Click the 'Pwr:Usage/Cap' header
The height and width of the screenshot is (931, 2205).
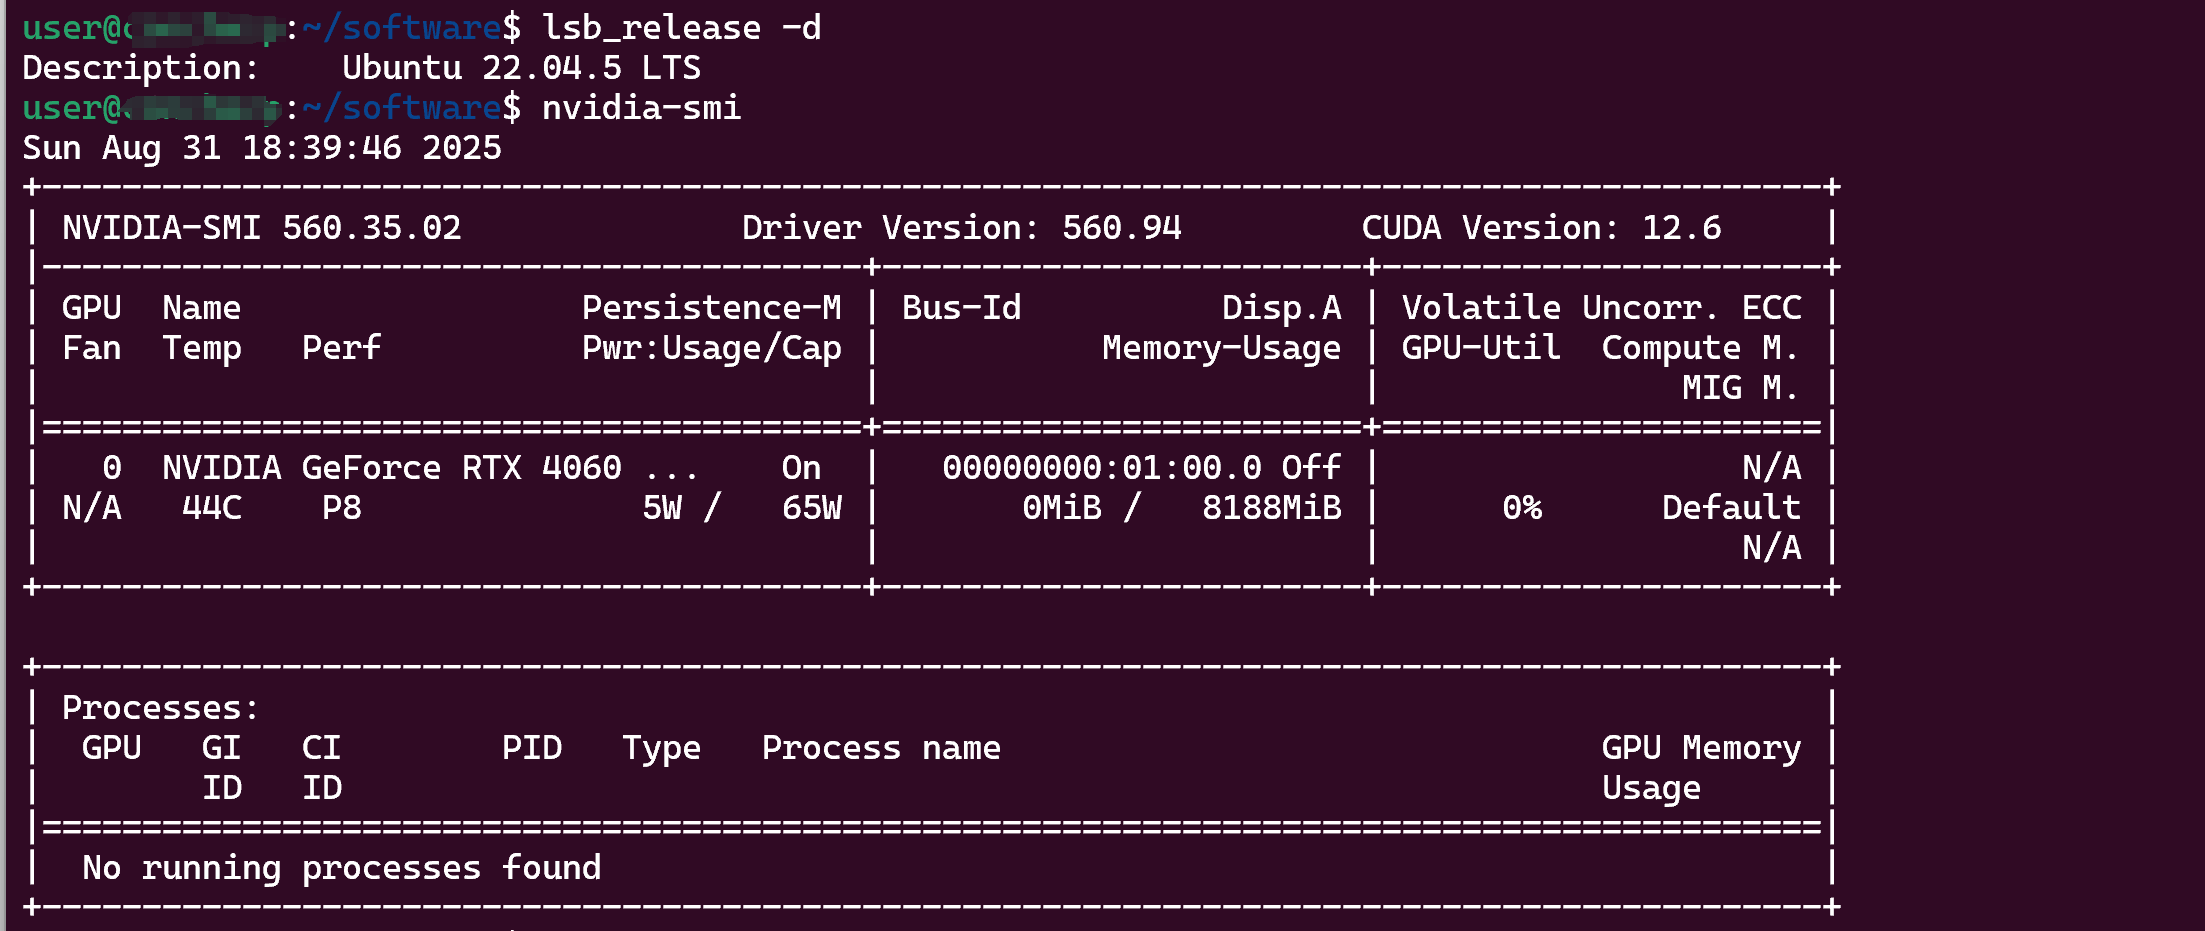pyautogui.click(x=711, y=348)
